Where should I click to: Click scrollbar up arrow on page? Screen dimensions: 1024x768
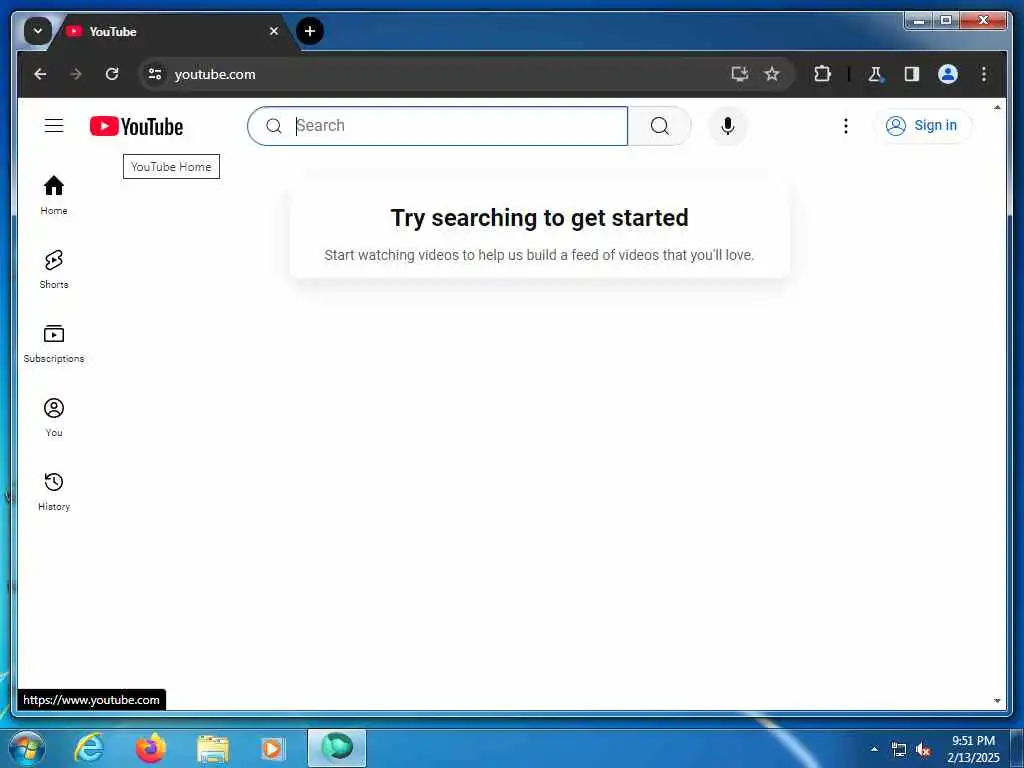pyautogui.click(x=997, y=107)
